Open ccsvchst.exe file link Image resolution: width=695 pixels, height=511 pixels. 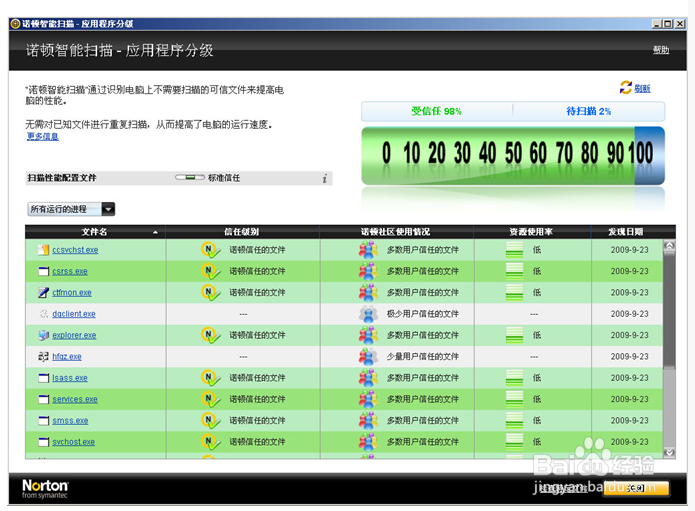coord(75,250)
